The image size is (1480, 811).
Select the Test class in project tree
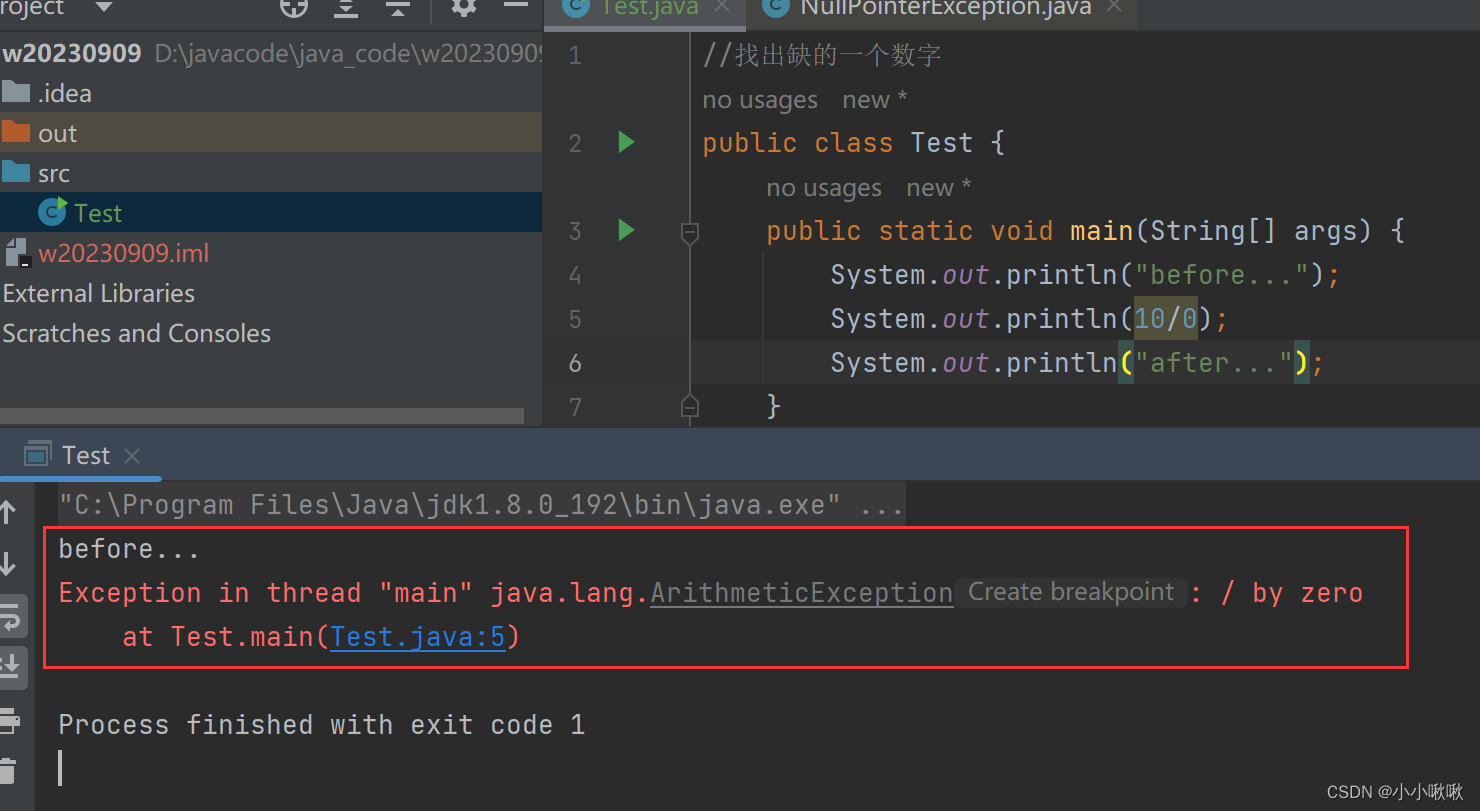coord(271,213)
